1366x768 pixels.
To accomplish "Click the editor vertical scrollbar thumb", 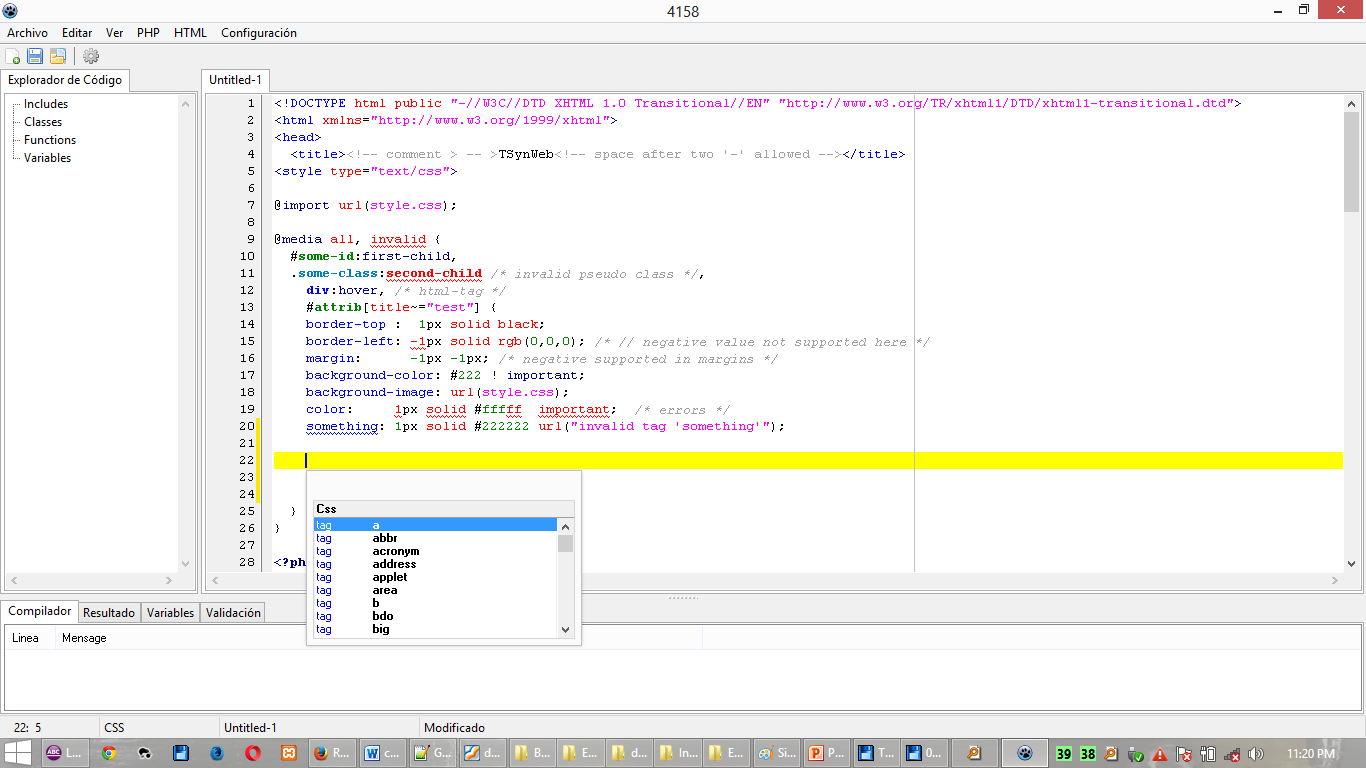I will pos(1351,160).
